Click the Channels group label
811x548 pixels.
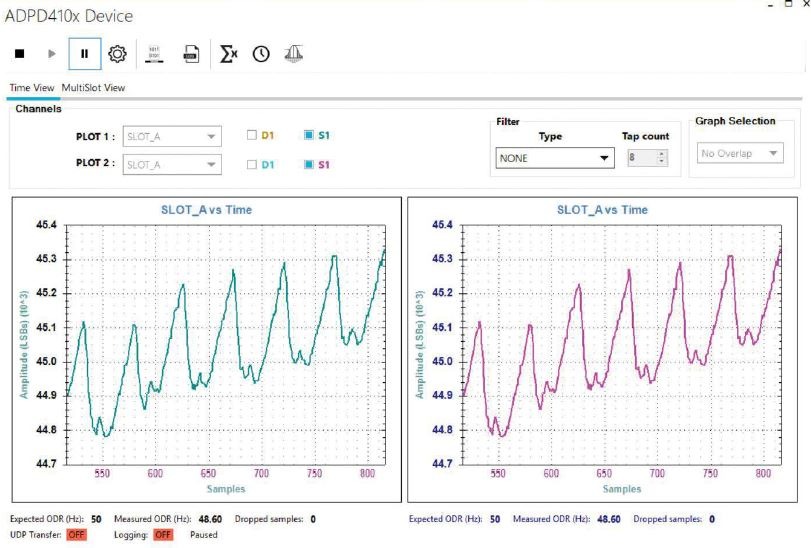point(38,109)
